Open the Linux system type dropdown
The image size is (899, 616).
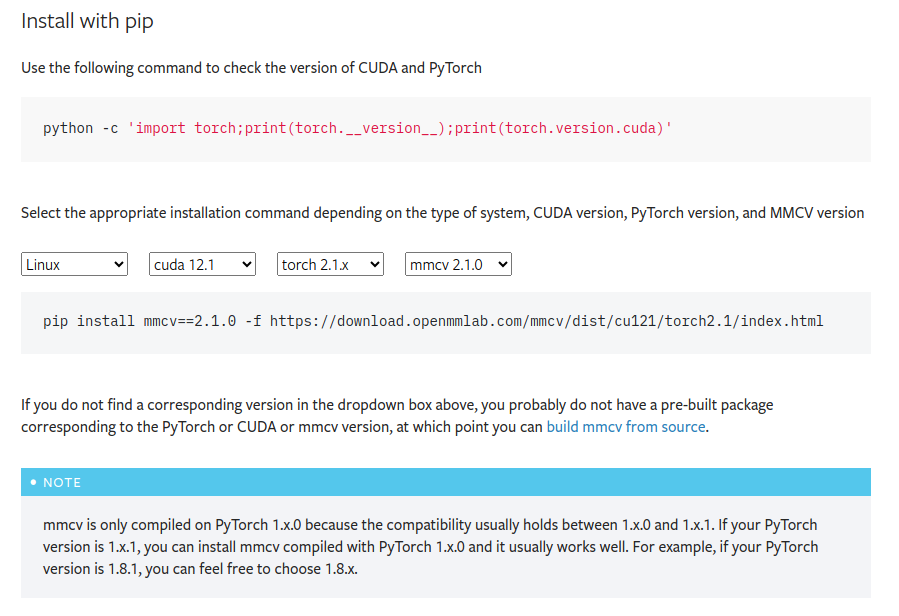coord(75,265)
